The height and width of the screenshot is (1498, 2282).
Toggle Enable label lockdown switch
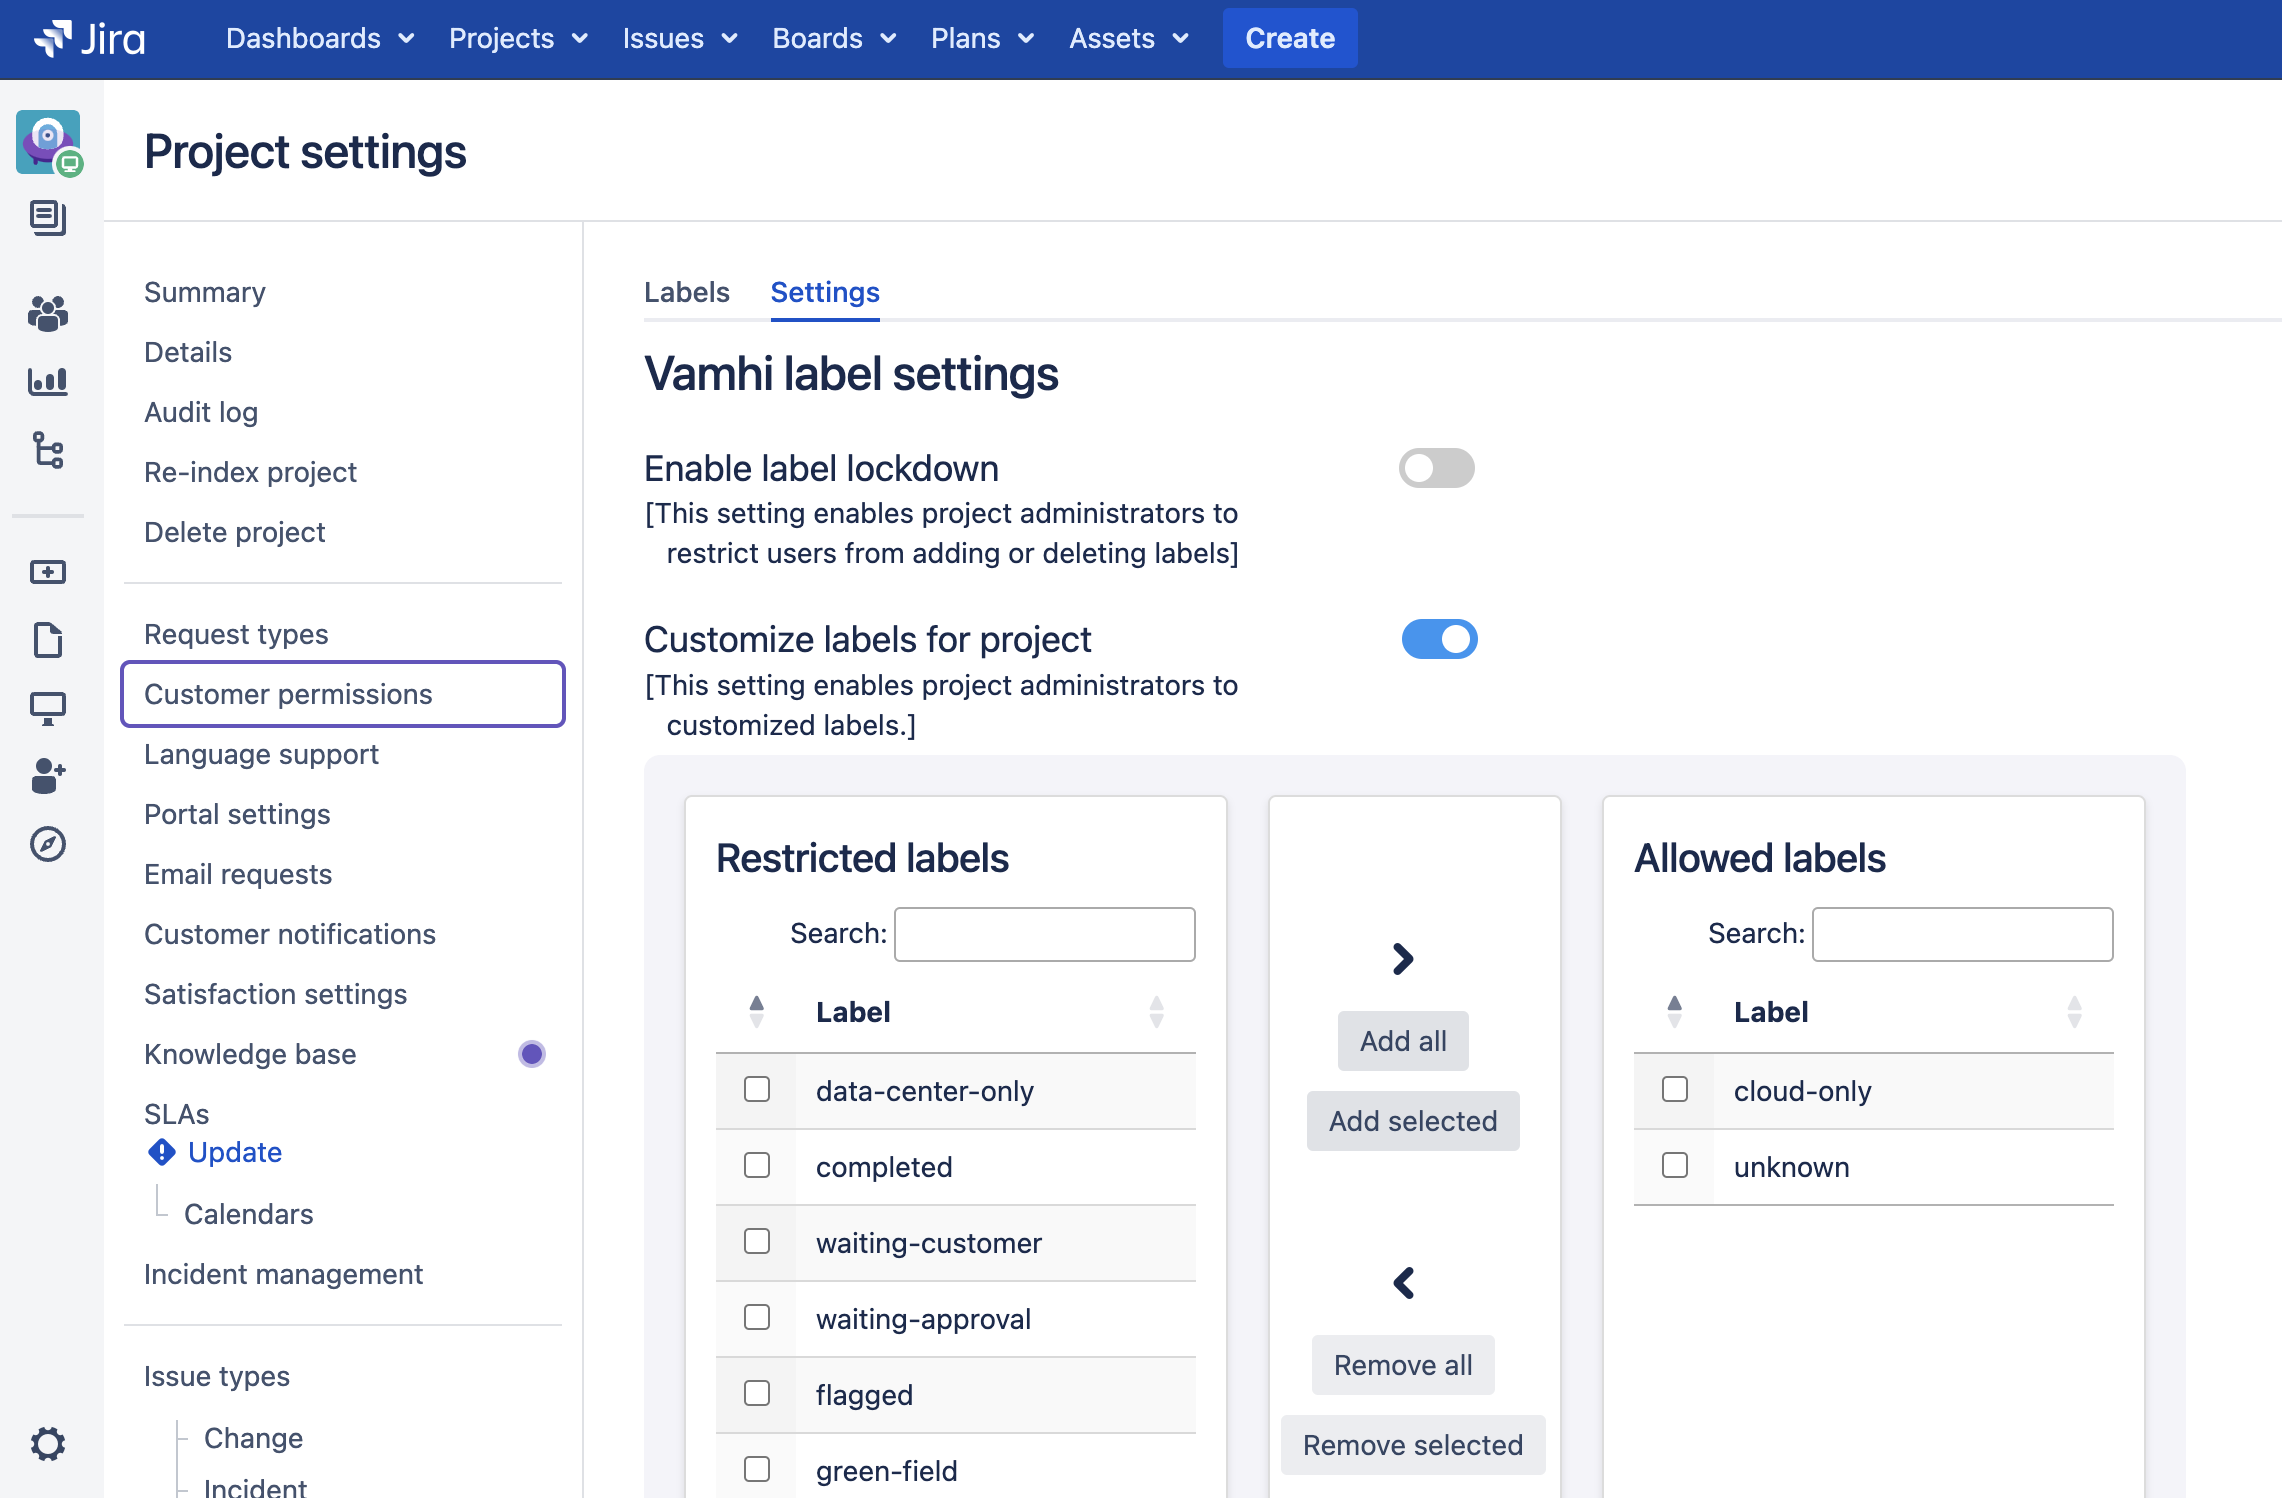tap(1436, 468)
